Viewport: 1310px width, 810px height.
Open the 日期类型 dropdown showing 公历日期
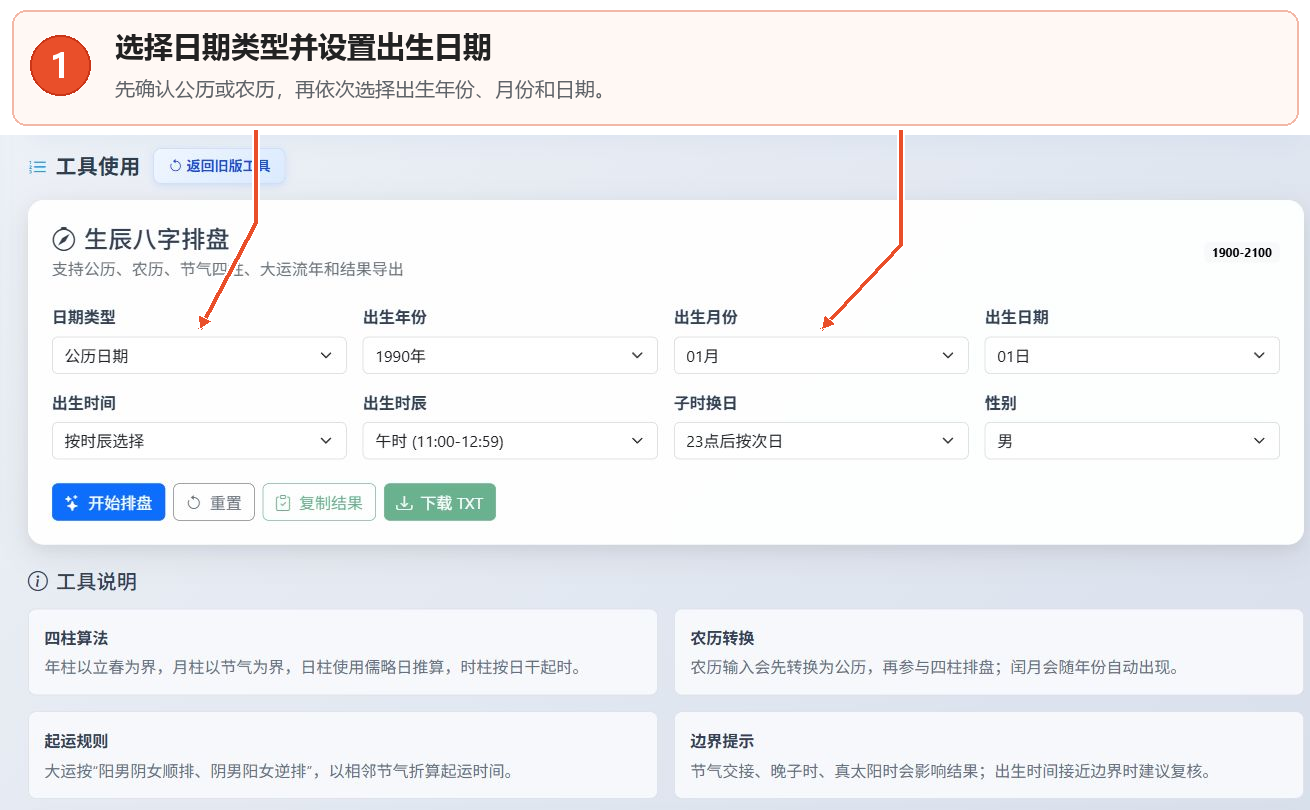[199, 355]
